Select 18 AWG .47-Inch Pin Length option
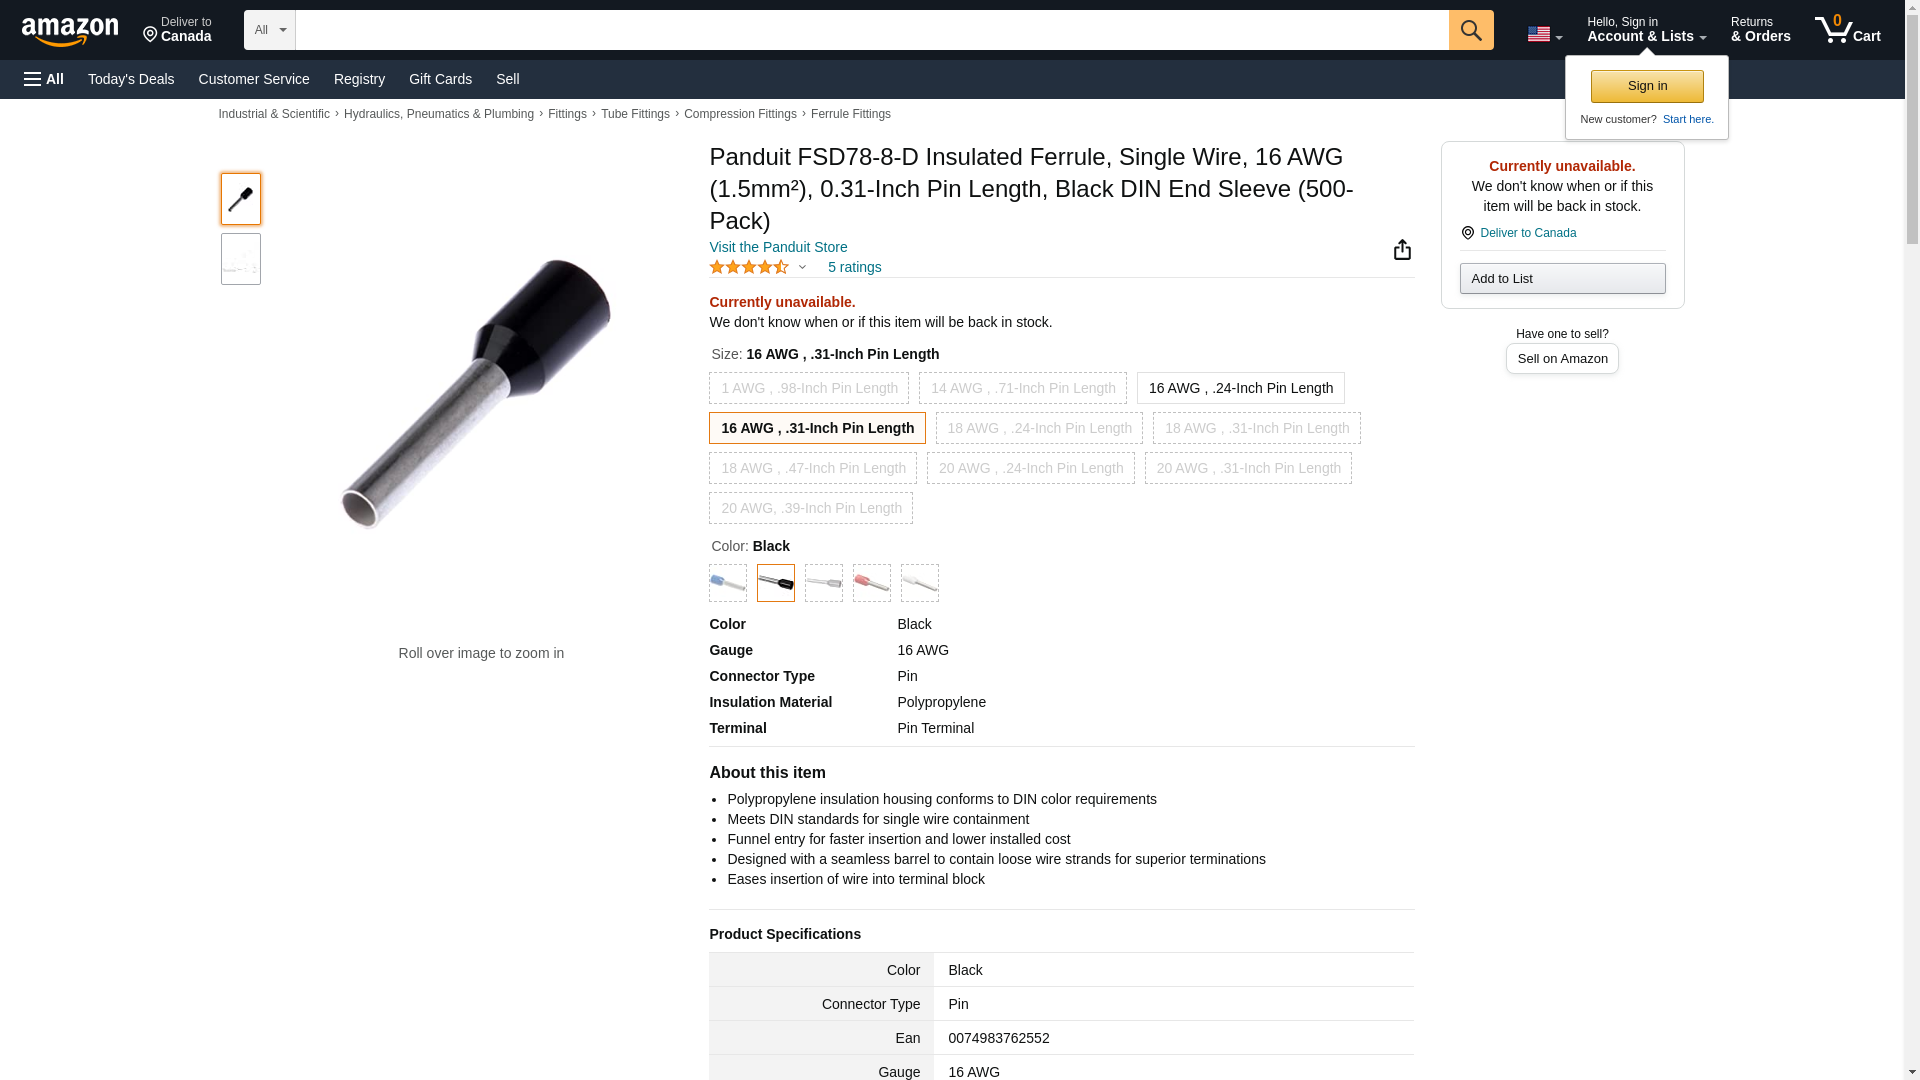Image resolution: width=1920 pixels, height=1080 pixels. (812, 468)
